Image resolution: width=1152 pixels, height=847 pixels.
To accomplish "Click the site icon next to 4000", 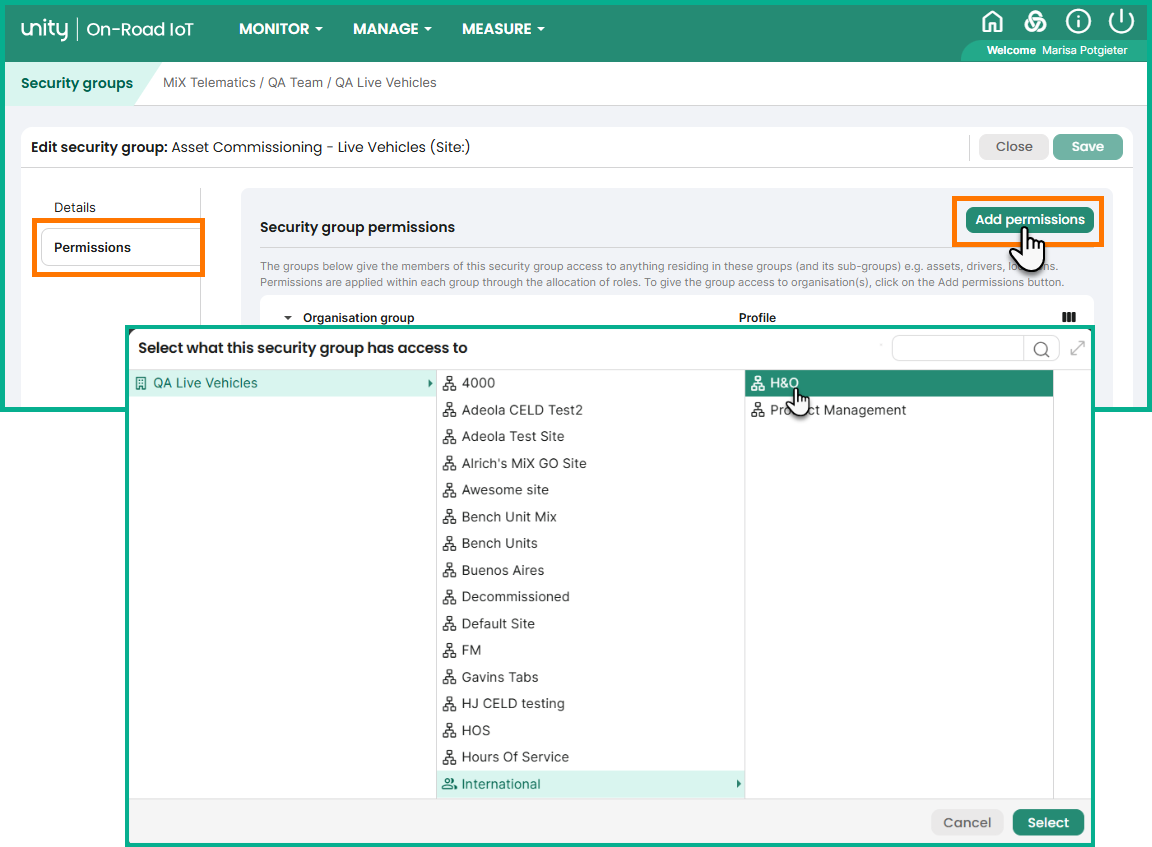I will tap(450, 383).
